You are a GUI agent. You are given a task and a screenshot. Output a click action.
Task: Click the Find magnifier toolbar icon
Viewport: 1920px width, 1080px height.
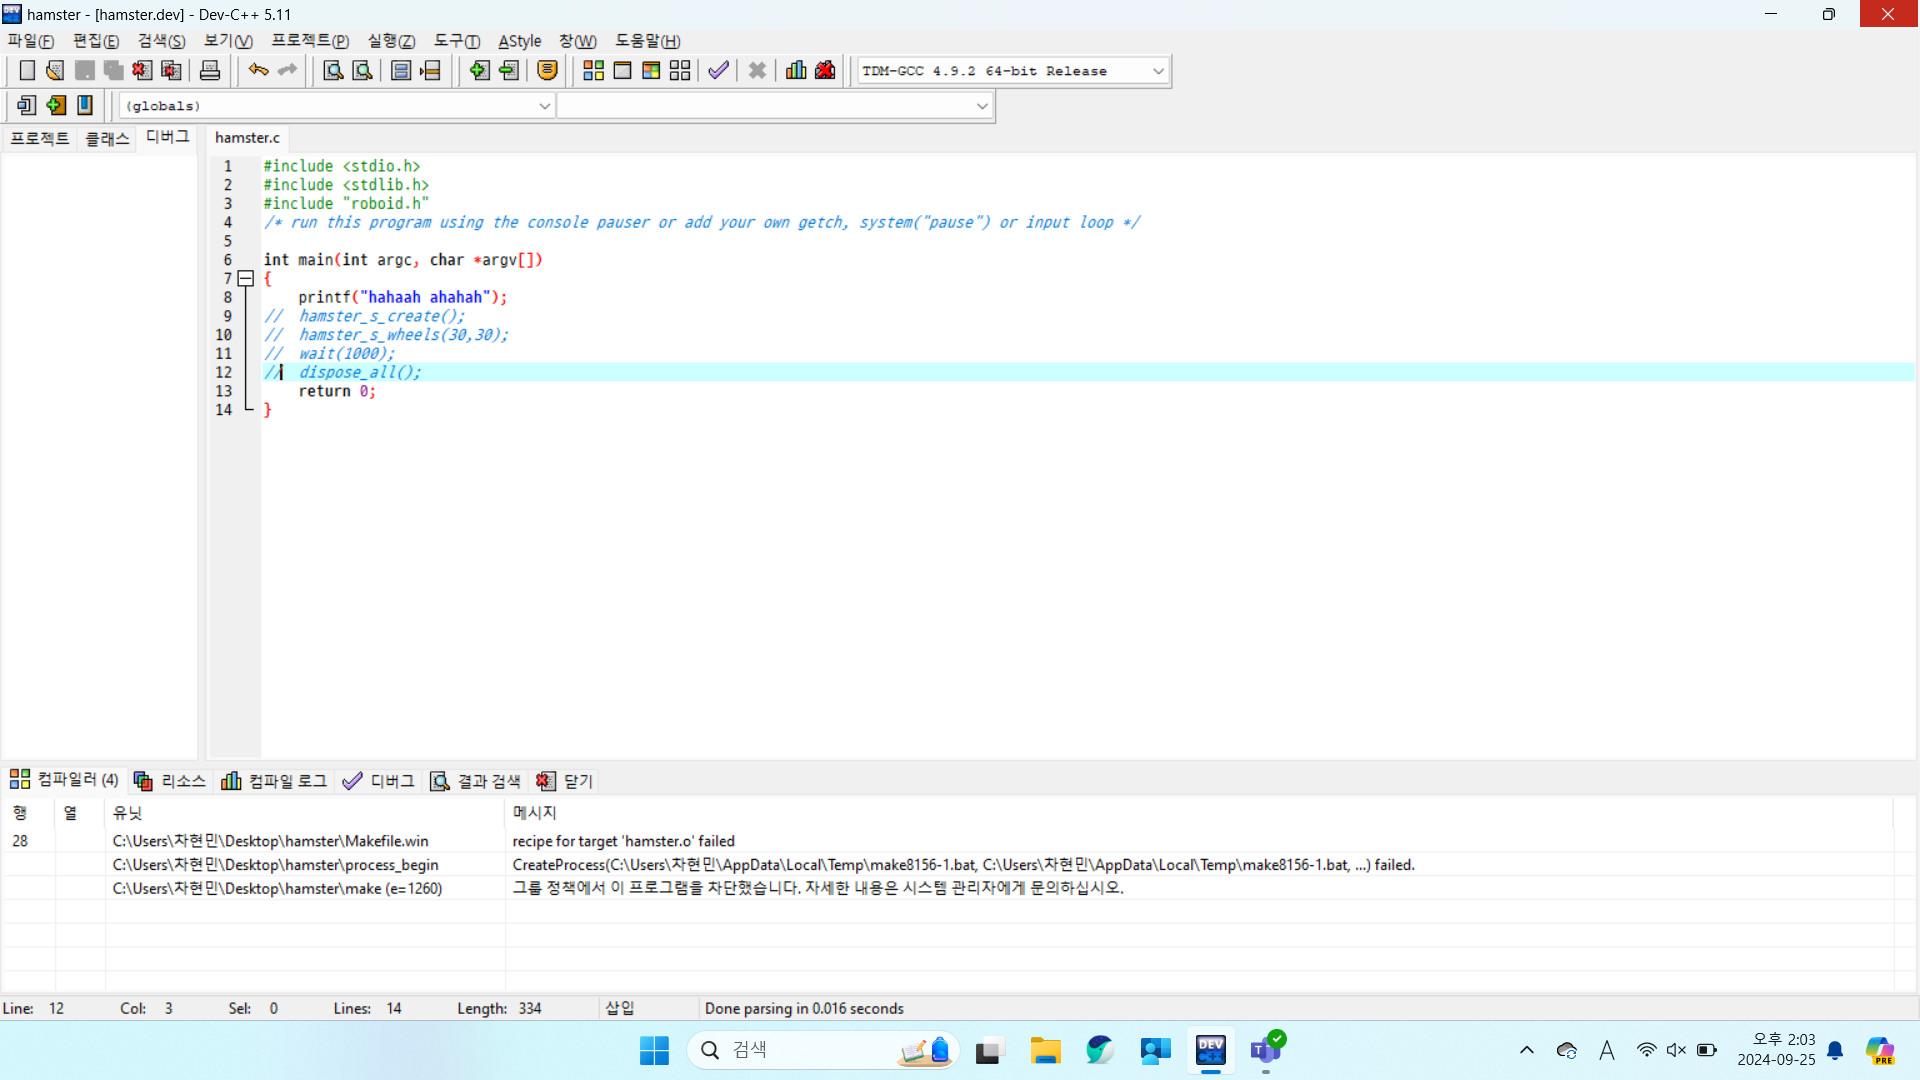click(333, 70)
